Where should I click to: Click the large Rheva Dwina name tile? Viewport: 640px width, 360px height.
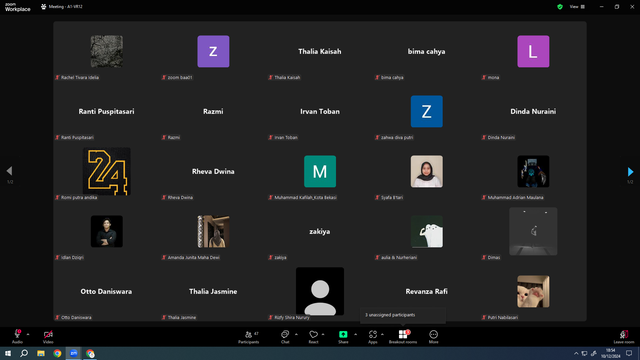coord(213,171)
